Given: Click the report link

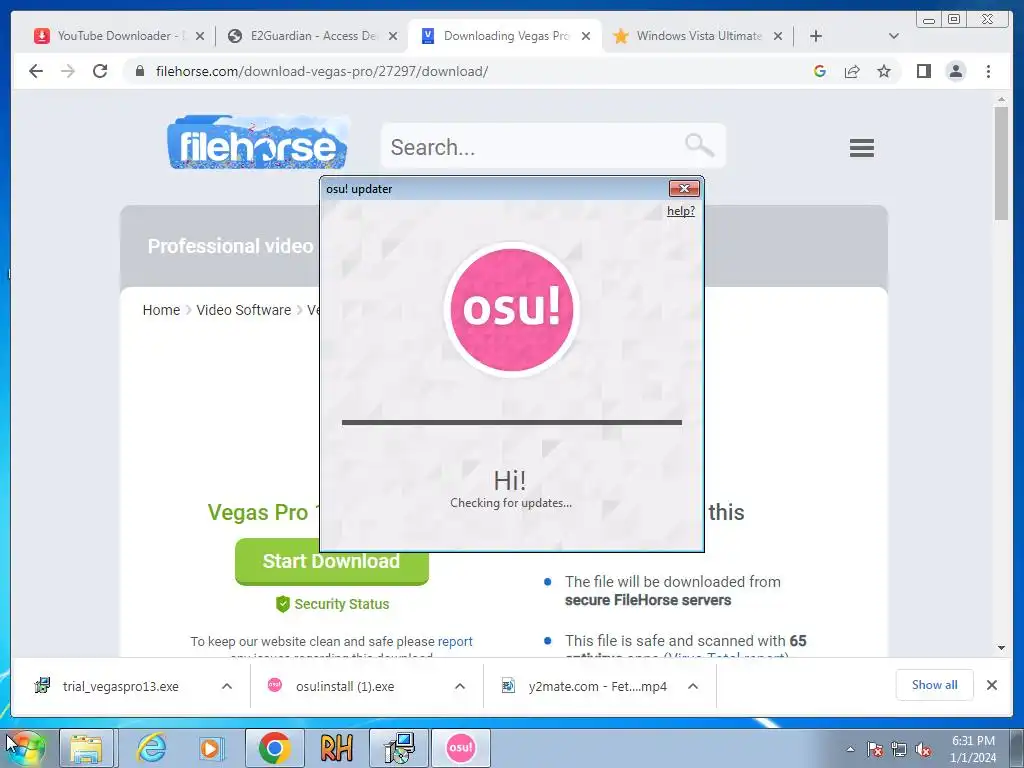Looking at the screenshot, I should 455,641.
